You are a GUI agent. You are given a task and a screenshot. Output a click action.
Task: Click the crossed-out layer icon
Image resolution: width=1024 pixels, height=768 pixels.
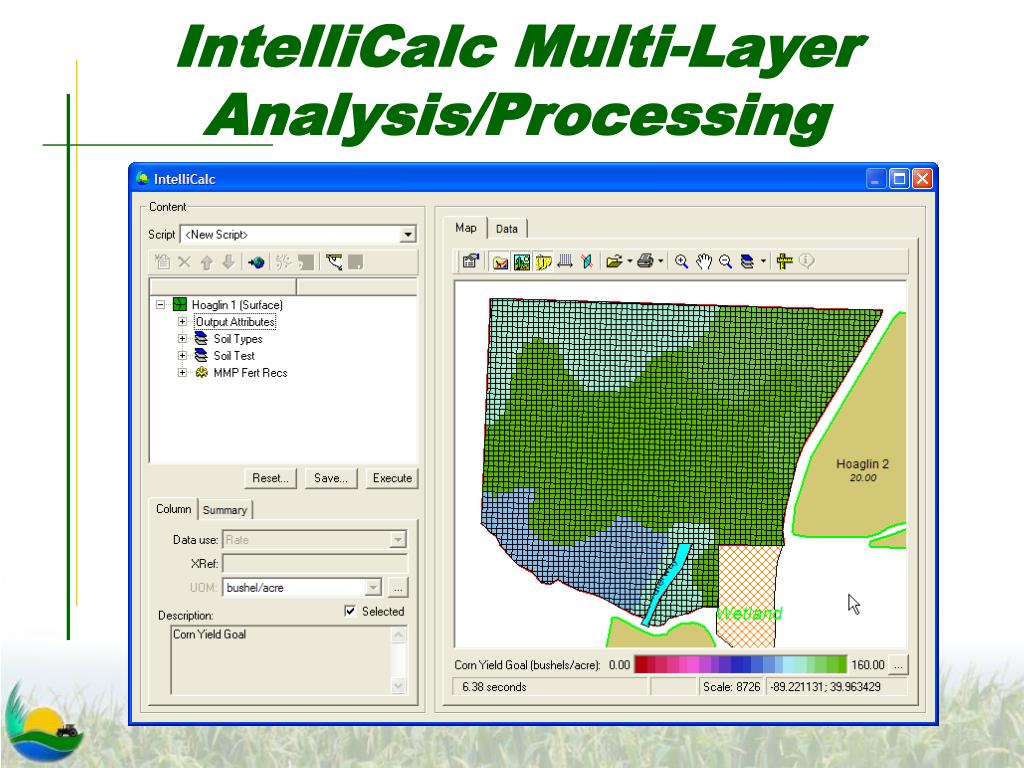[586, 262]
